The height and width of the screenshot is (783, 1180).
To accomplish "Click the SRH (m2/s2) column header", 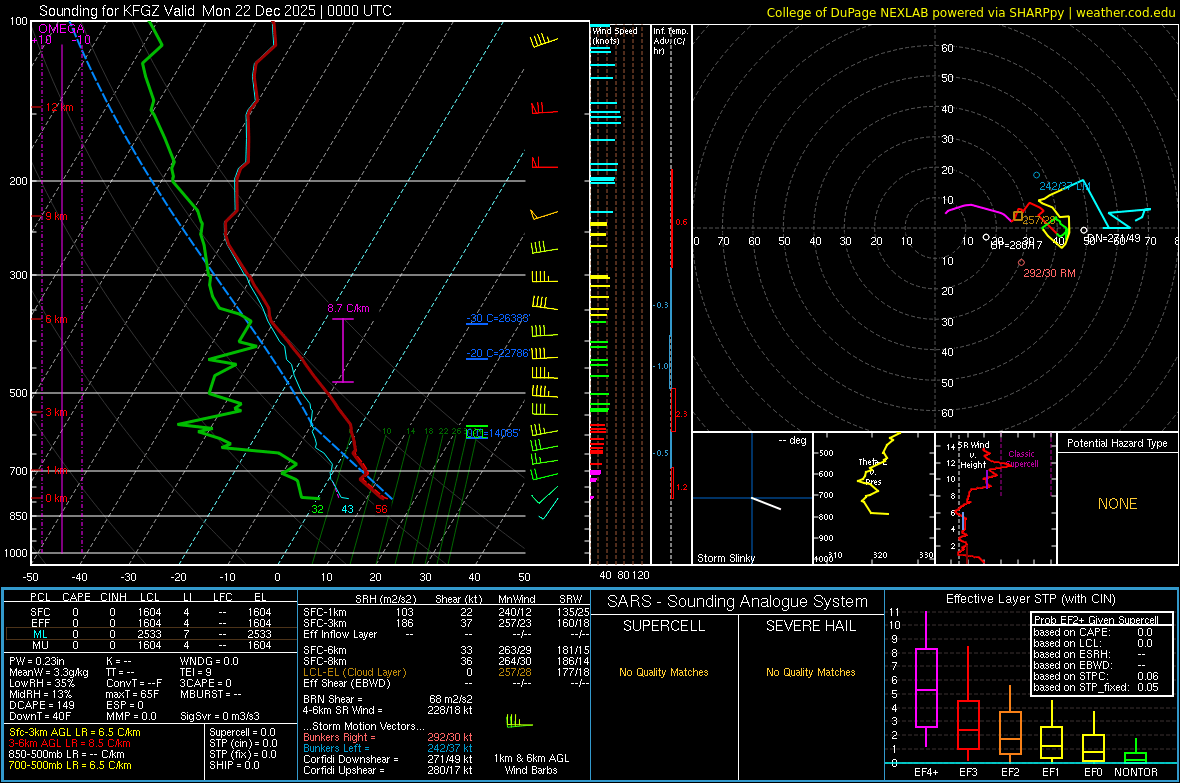I will (x=385, y=599).
